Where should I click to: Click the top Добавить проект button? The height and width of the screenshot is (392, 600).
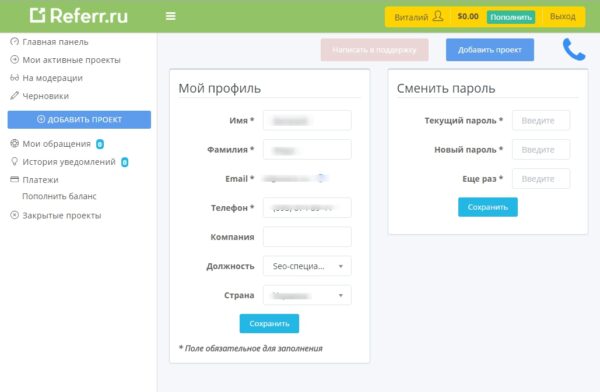click(490, 50)
